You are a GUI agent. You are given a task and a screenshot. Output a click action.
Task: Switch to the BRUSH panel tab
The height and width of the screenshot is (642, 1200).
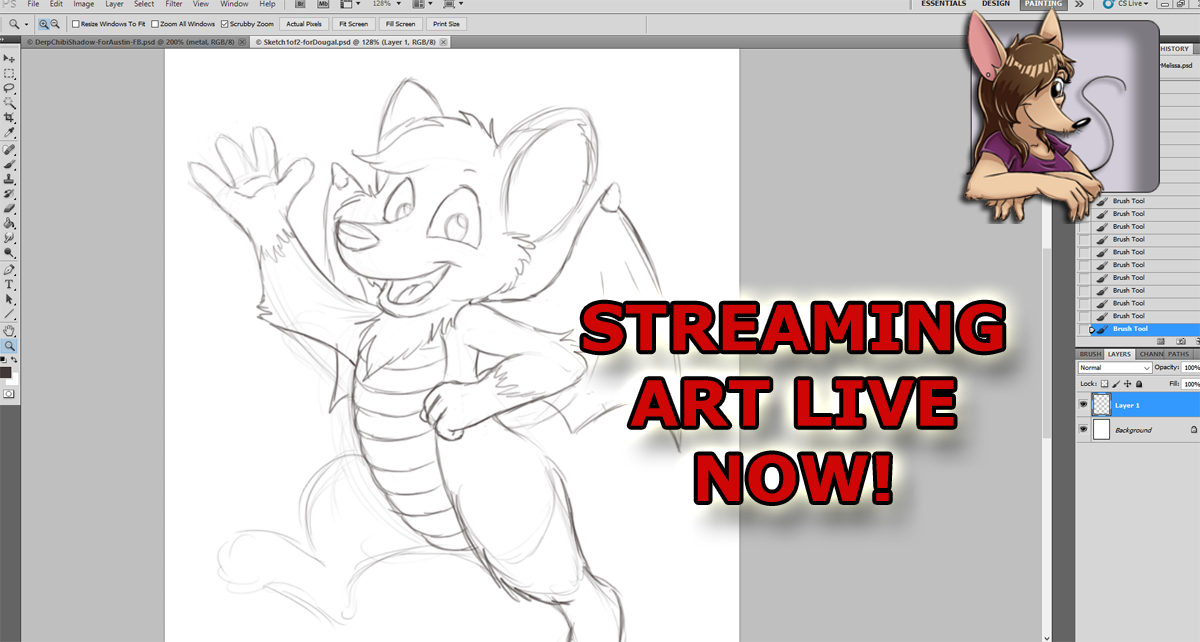[1090, 354]
